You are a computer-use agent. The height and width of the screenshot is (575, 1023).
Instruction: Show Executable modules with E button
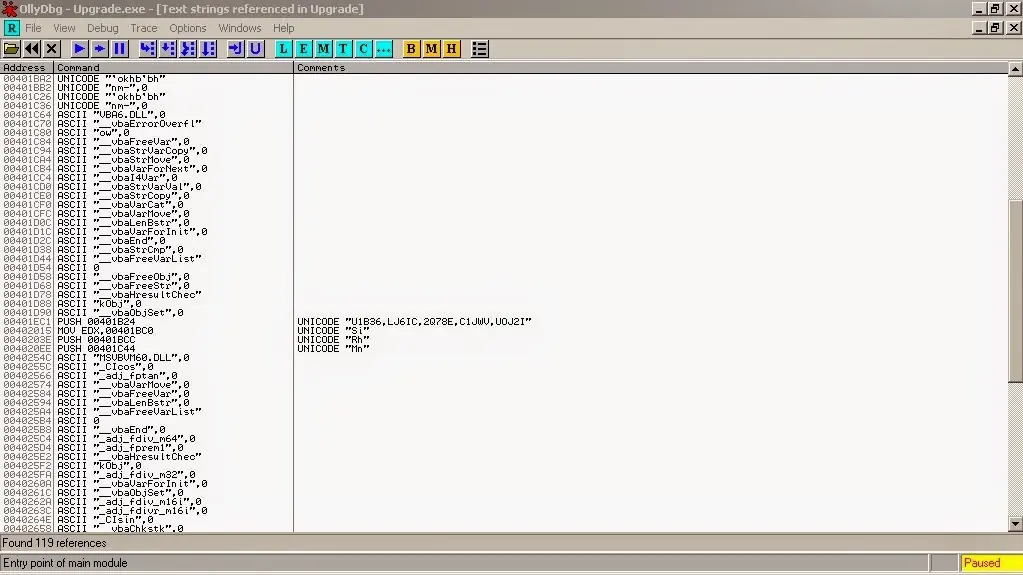coord(303,49)
